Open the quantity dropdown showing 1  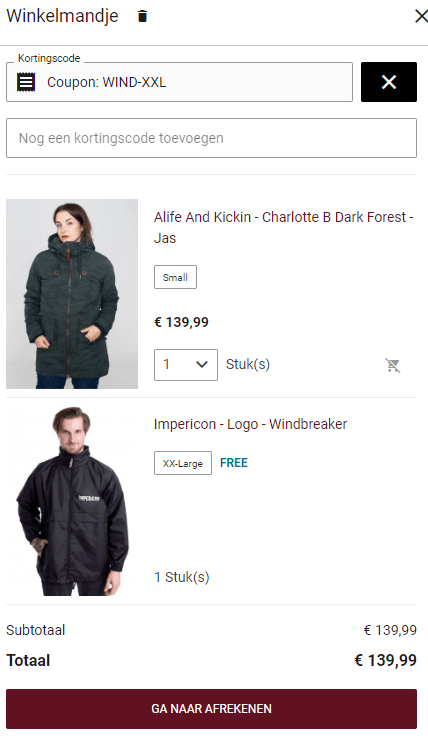[186, 365]
